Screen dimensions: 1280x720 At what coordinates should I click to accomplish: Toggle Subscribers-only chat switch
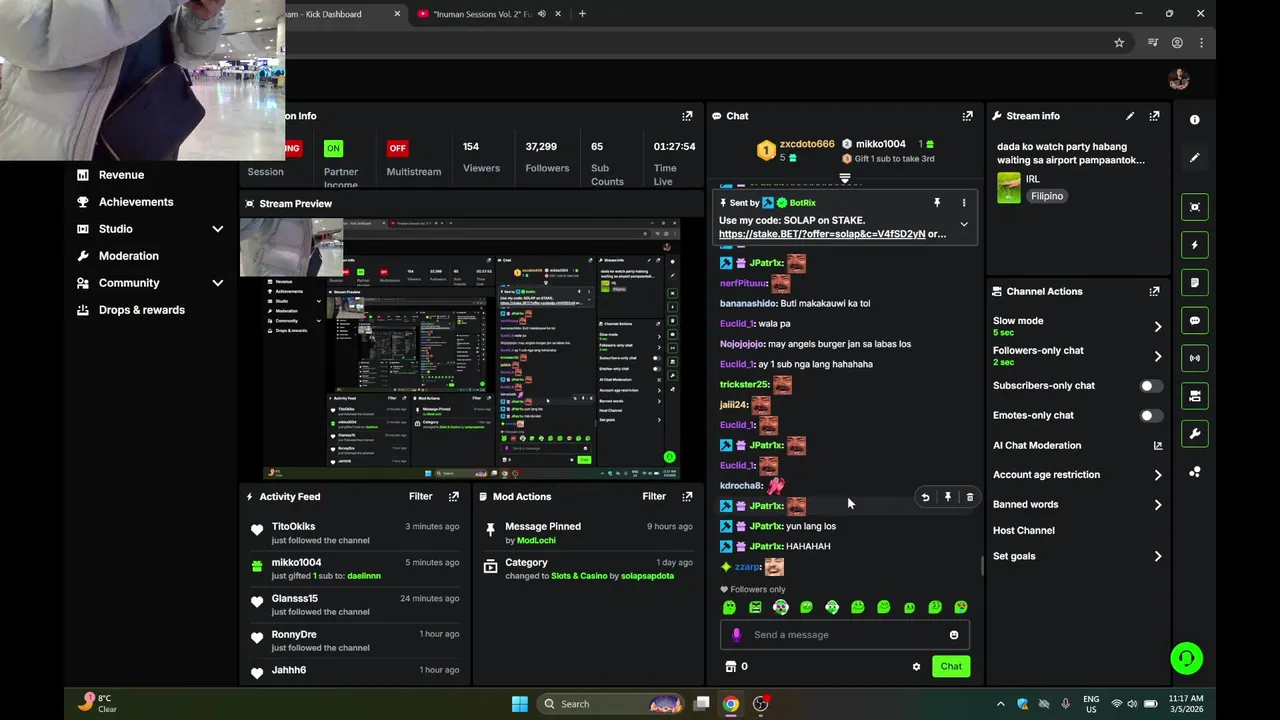point(1151,386)
